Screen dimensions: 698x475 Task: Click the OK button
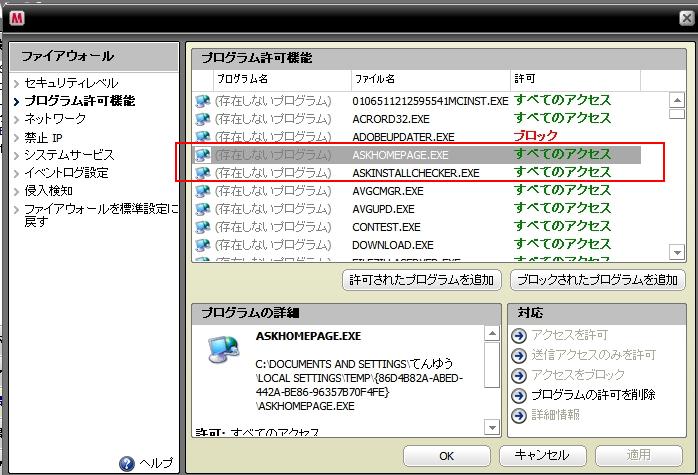446,456
